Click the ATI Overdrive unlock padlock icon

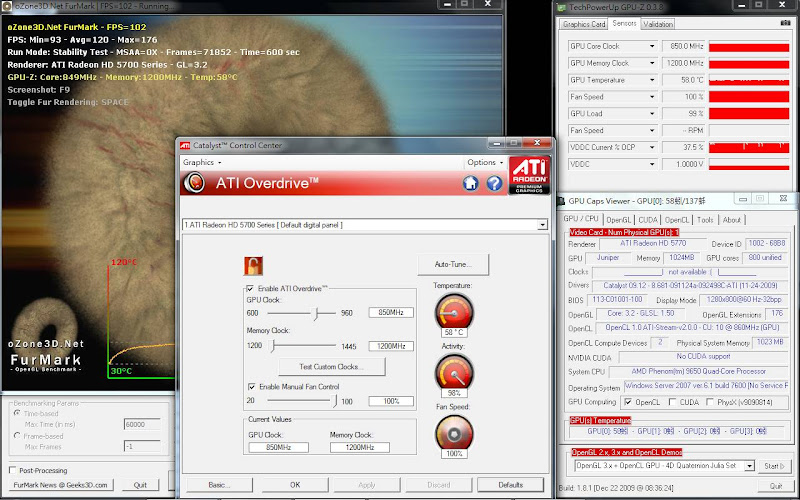[253, 265]
